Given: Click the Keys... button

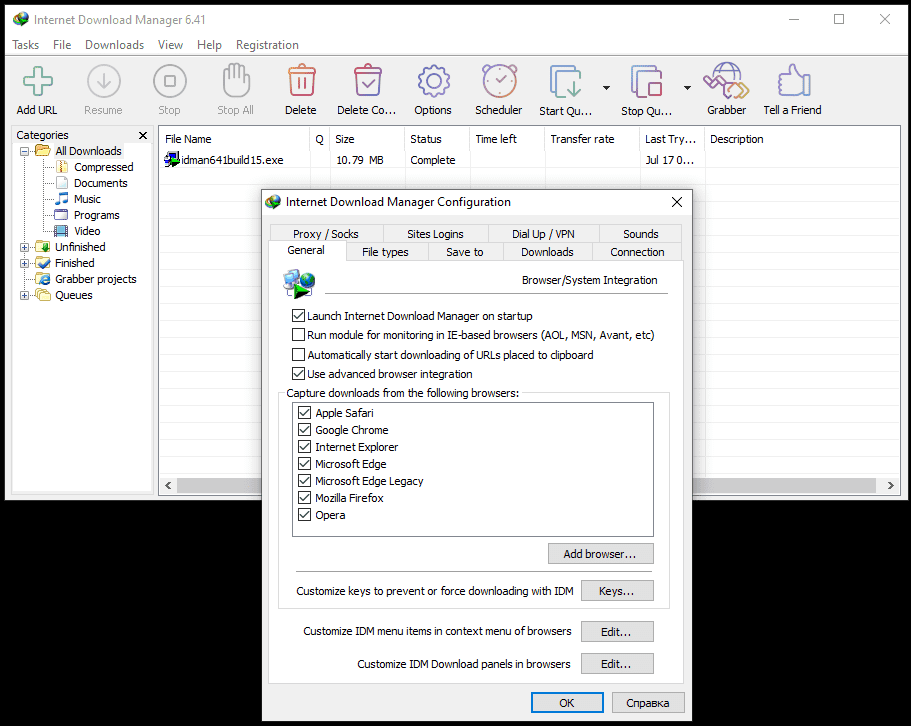Looking at the screenshot, I should pos(617,591).
